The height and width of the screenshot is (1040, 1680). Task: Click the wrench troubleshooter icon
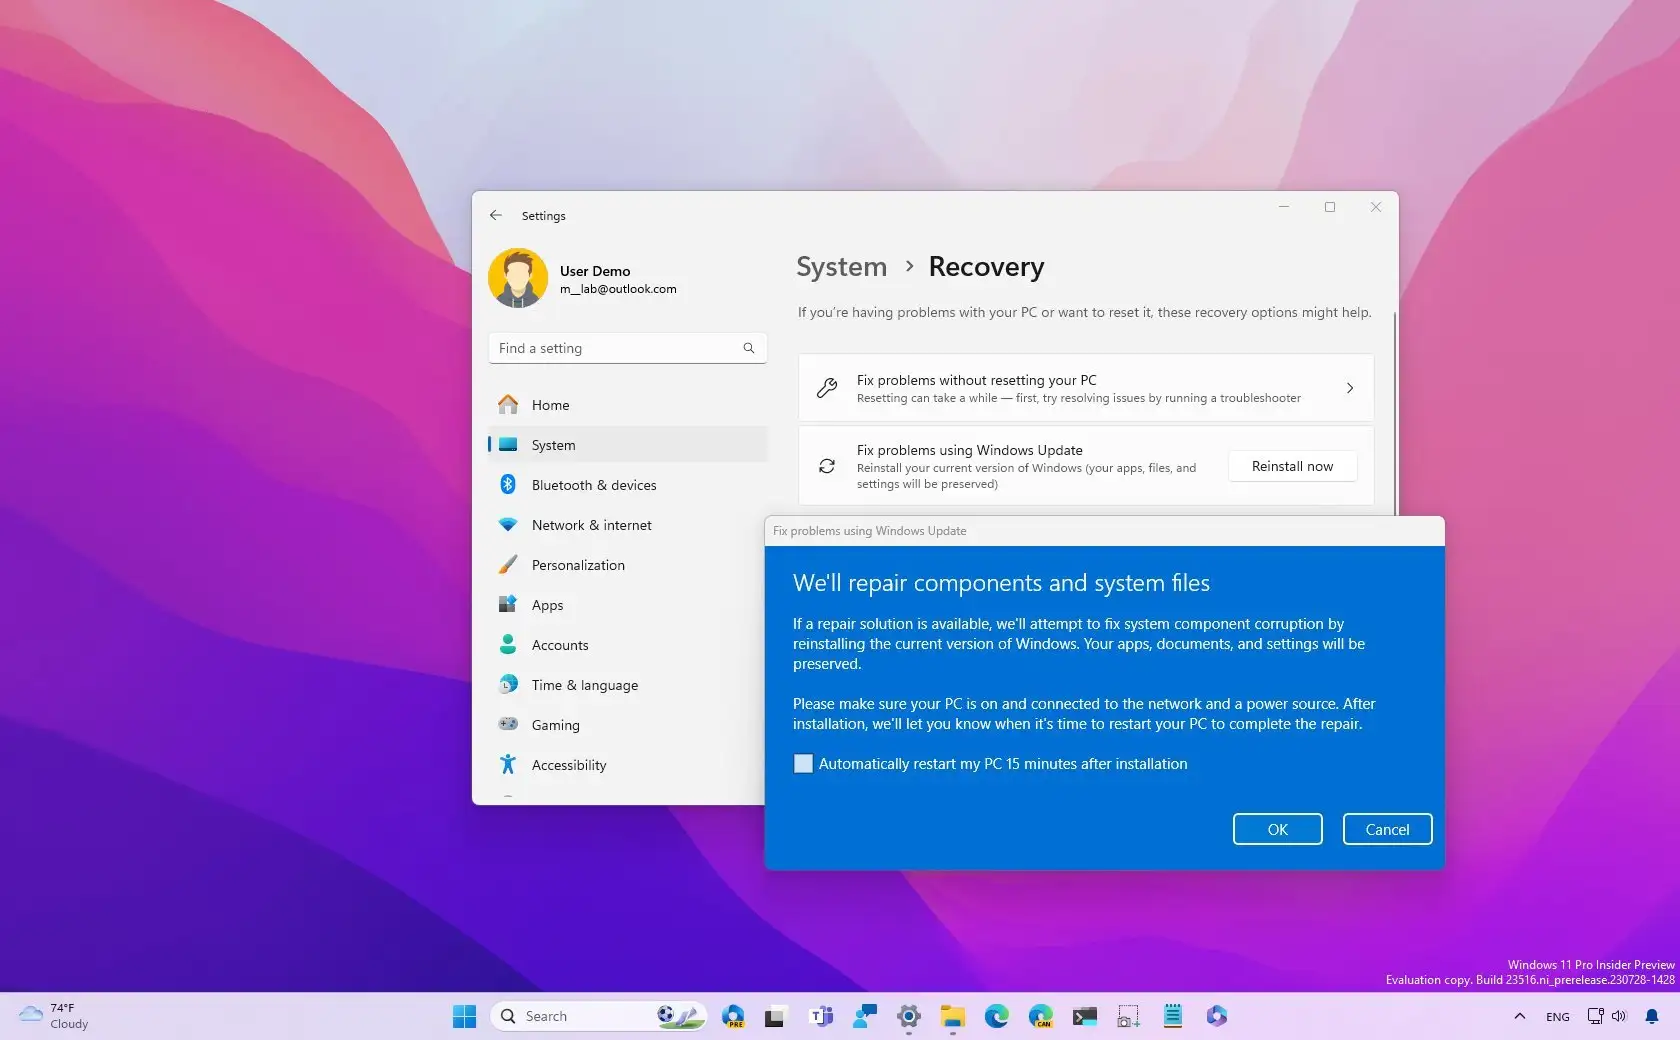pos(827,388)
